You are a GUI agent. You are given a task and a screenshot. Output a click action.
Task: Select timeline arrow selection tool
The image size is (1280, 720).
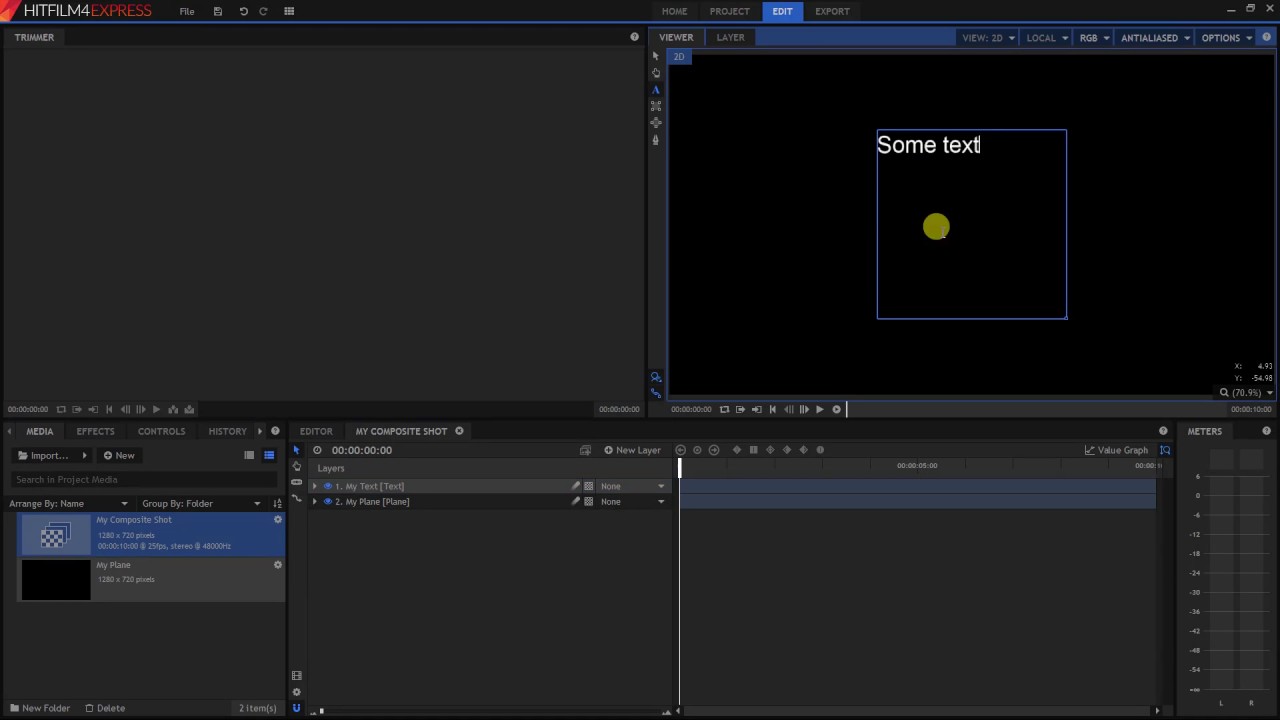point(296,450)
